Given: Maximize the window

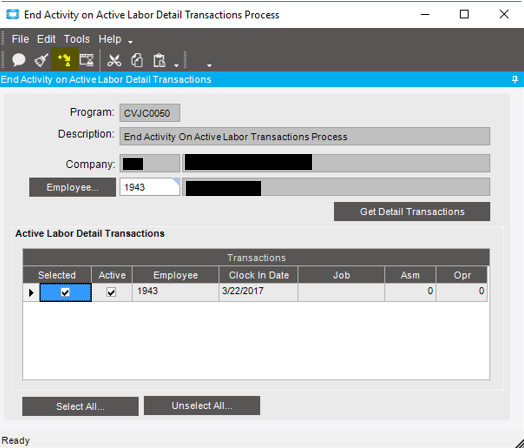Looking at the screenshot, I should pyautogui.click(x=464, y=14).
